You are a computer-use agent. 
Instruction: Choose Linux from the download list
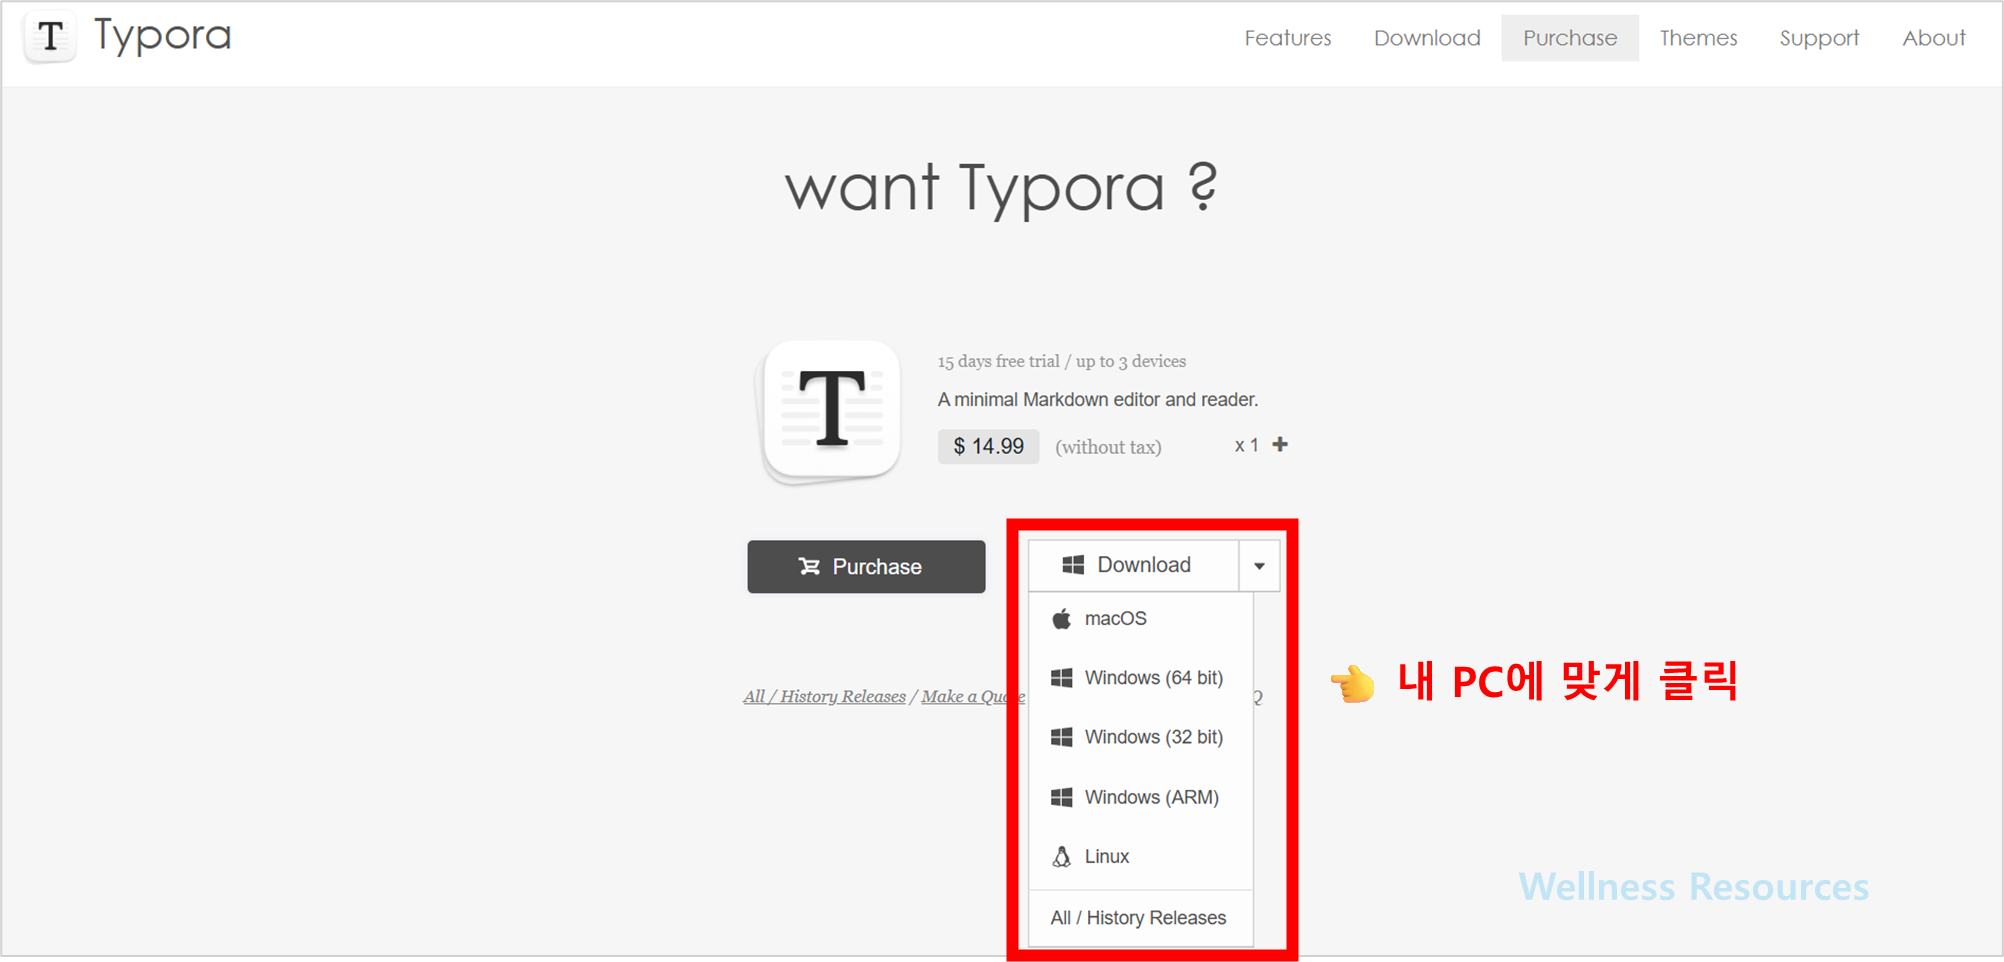coord(1140,856)
